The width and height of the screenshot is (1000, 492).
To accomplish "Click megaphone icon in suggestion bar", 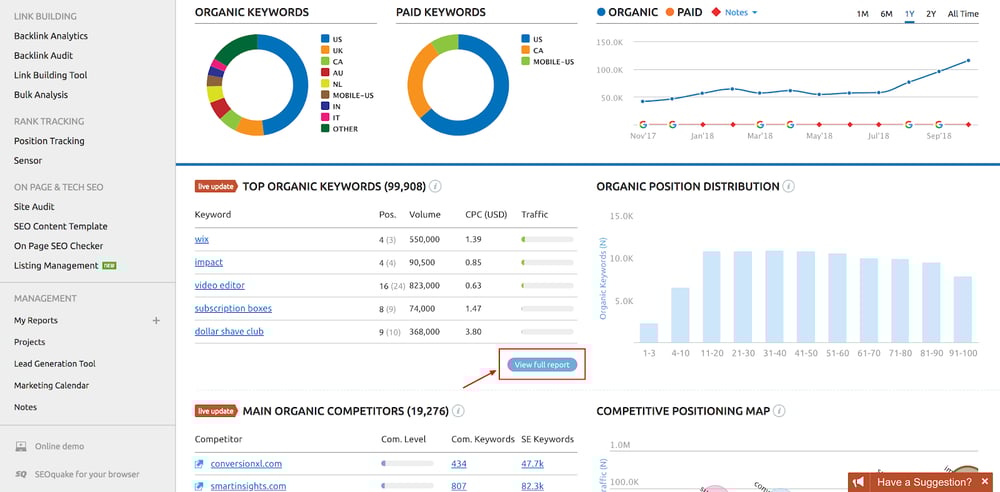I will coord(859,482).
